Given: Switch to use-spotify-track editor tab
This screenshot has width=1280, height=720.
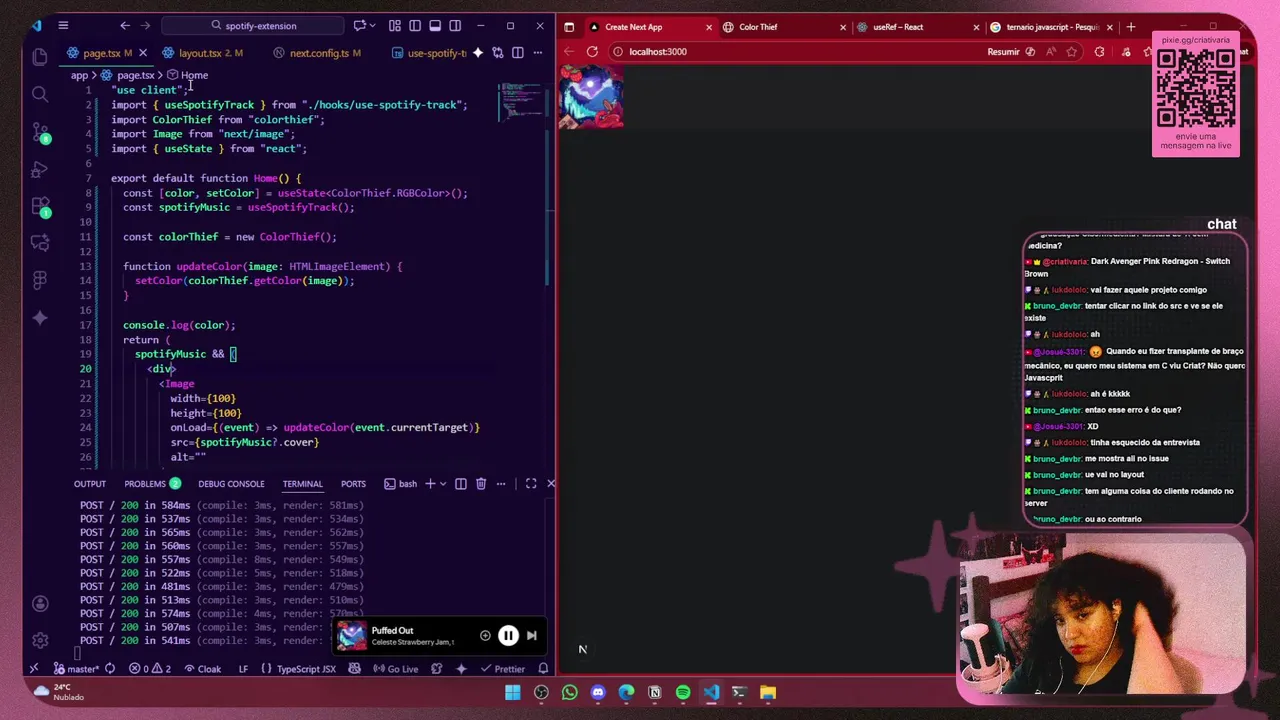Looking at the screenshot, I should point(430,53).
